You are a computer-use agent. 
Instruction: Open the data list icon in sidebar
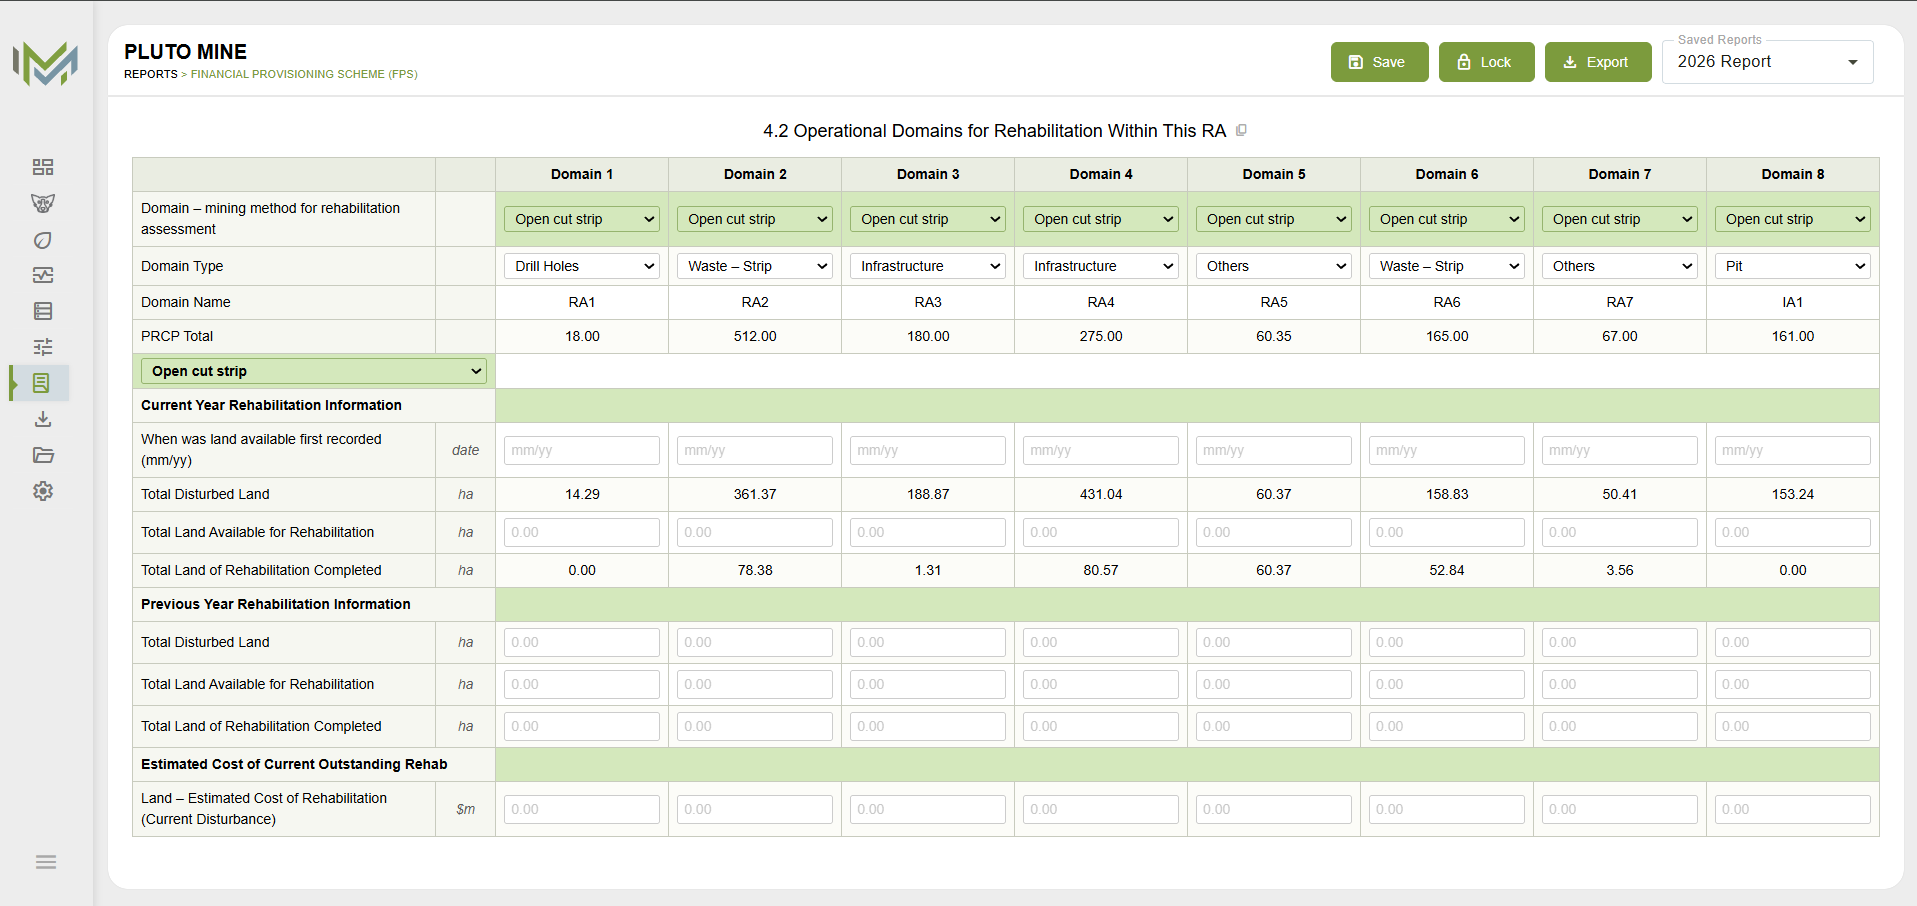click(x=43, y=311)
